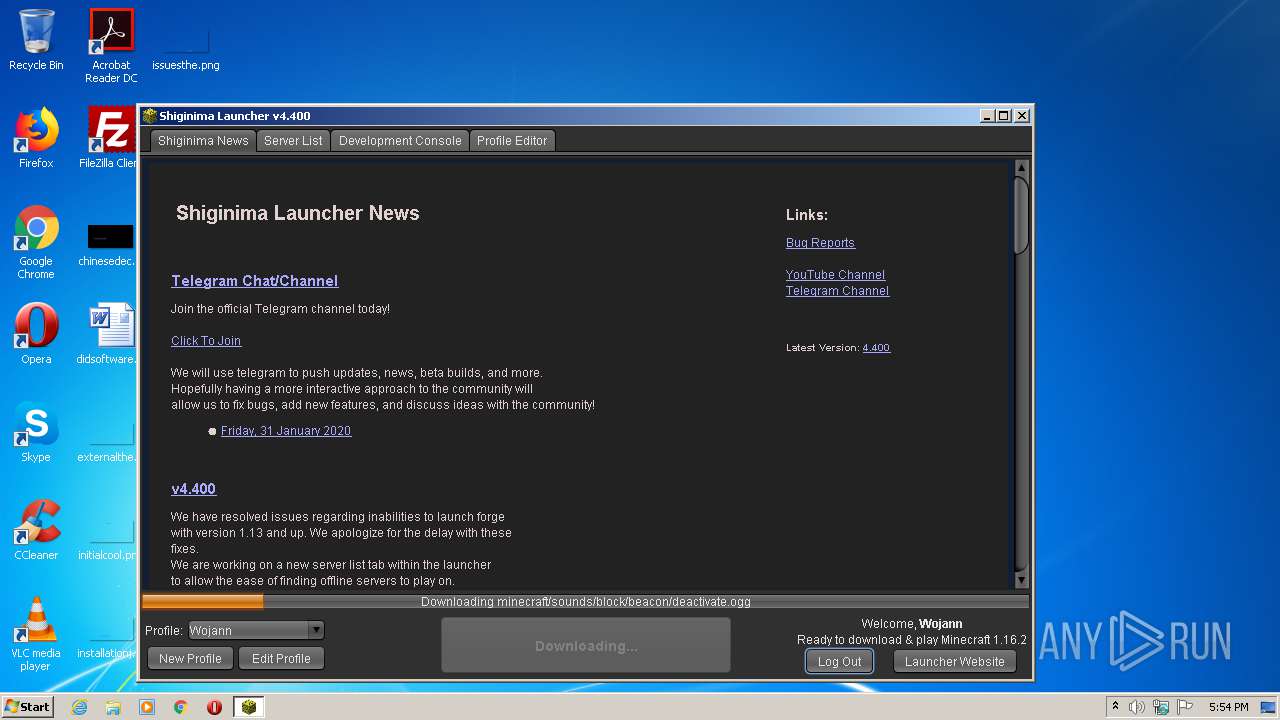Open the YouTube Channel link
The height and width of the screenshot is (720, 1280).
click(x=835, y=275)
